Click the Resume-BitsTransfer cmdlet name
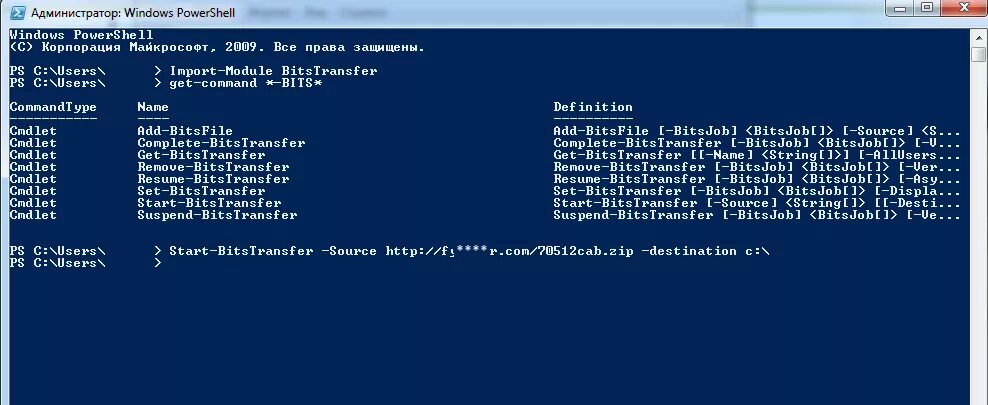 (213, 180)
